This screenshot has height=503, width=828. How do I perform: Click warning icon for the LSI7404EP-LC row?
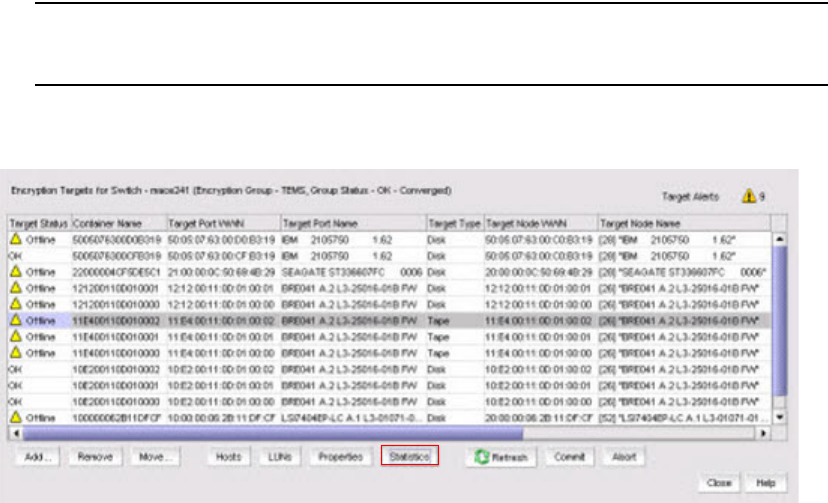16,415
